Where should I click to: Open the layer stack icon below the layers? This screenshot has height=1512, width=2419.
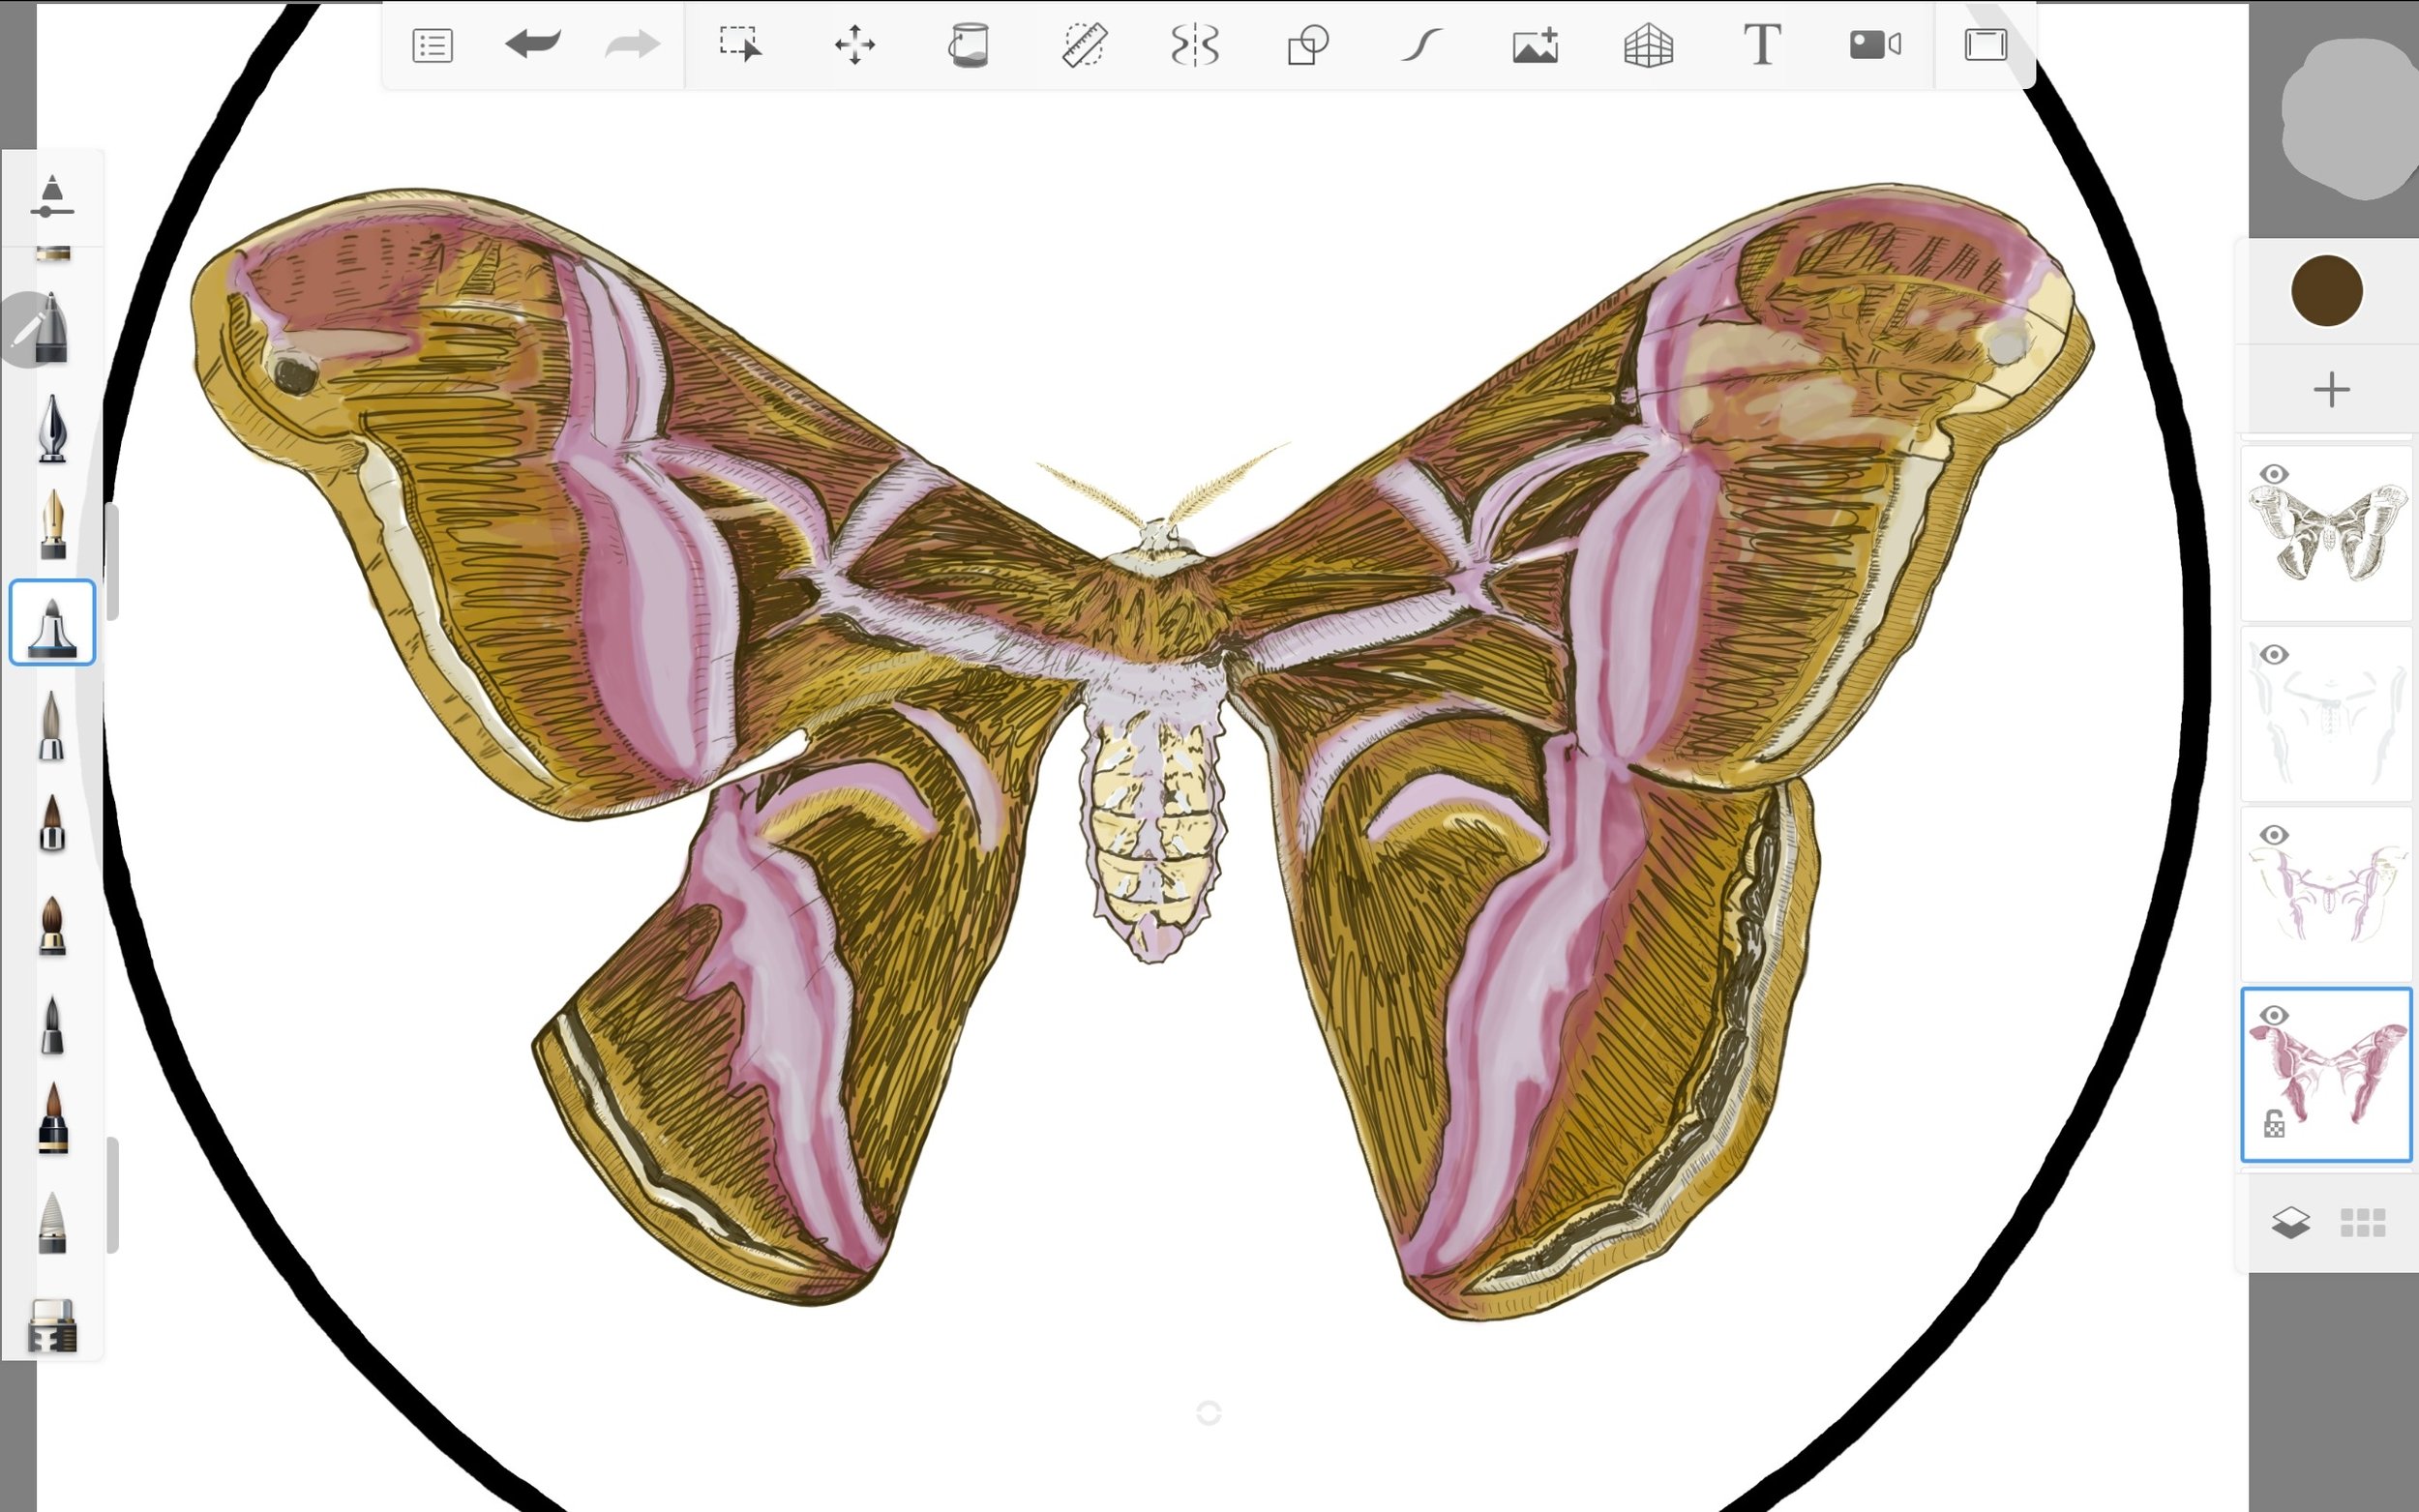[2290, 1222]
